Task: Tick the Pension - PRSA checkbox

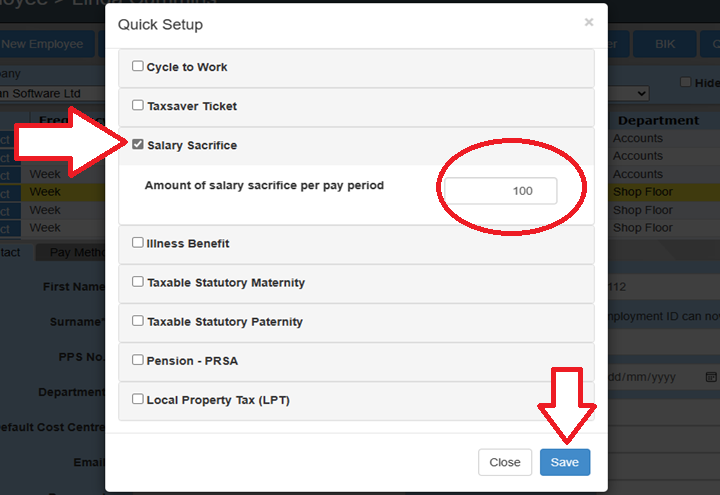Action: pos(138,360)
